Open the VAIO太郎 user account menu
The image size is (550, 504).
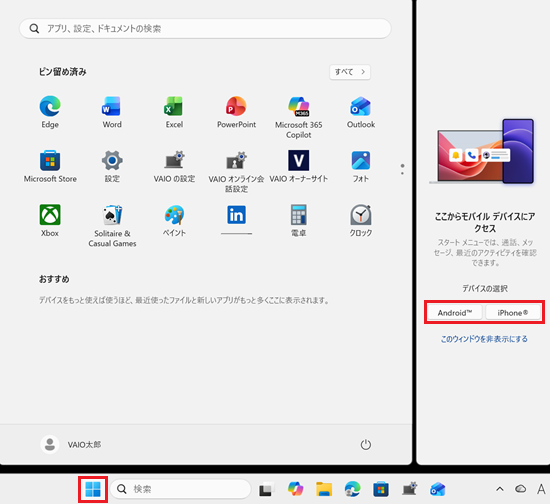click(x=71, y=444)
